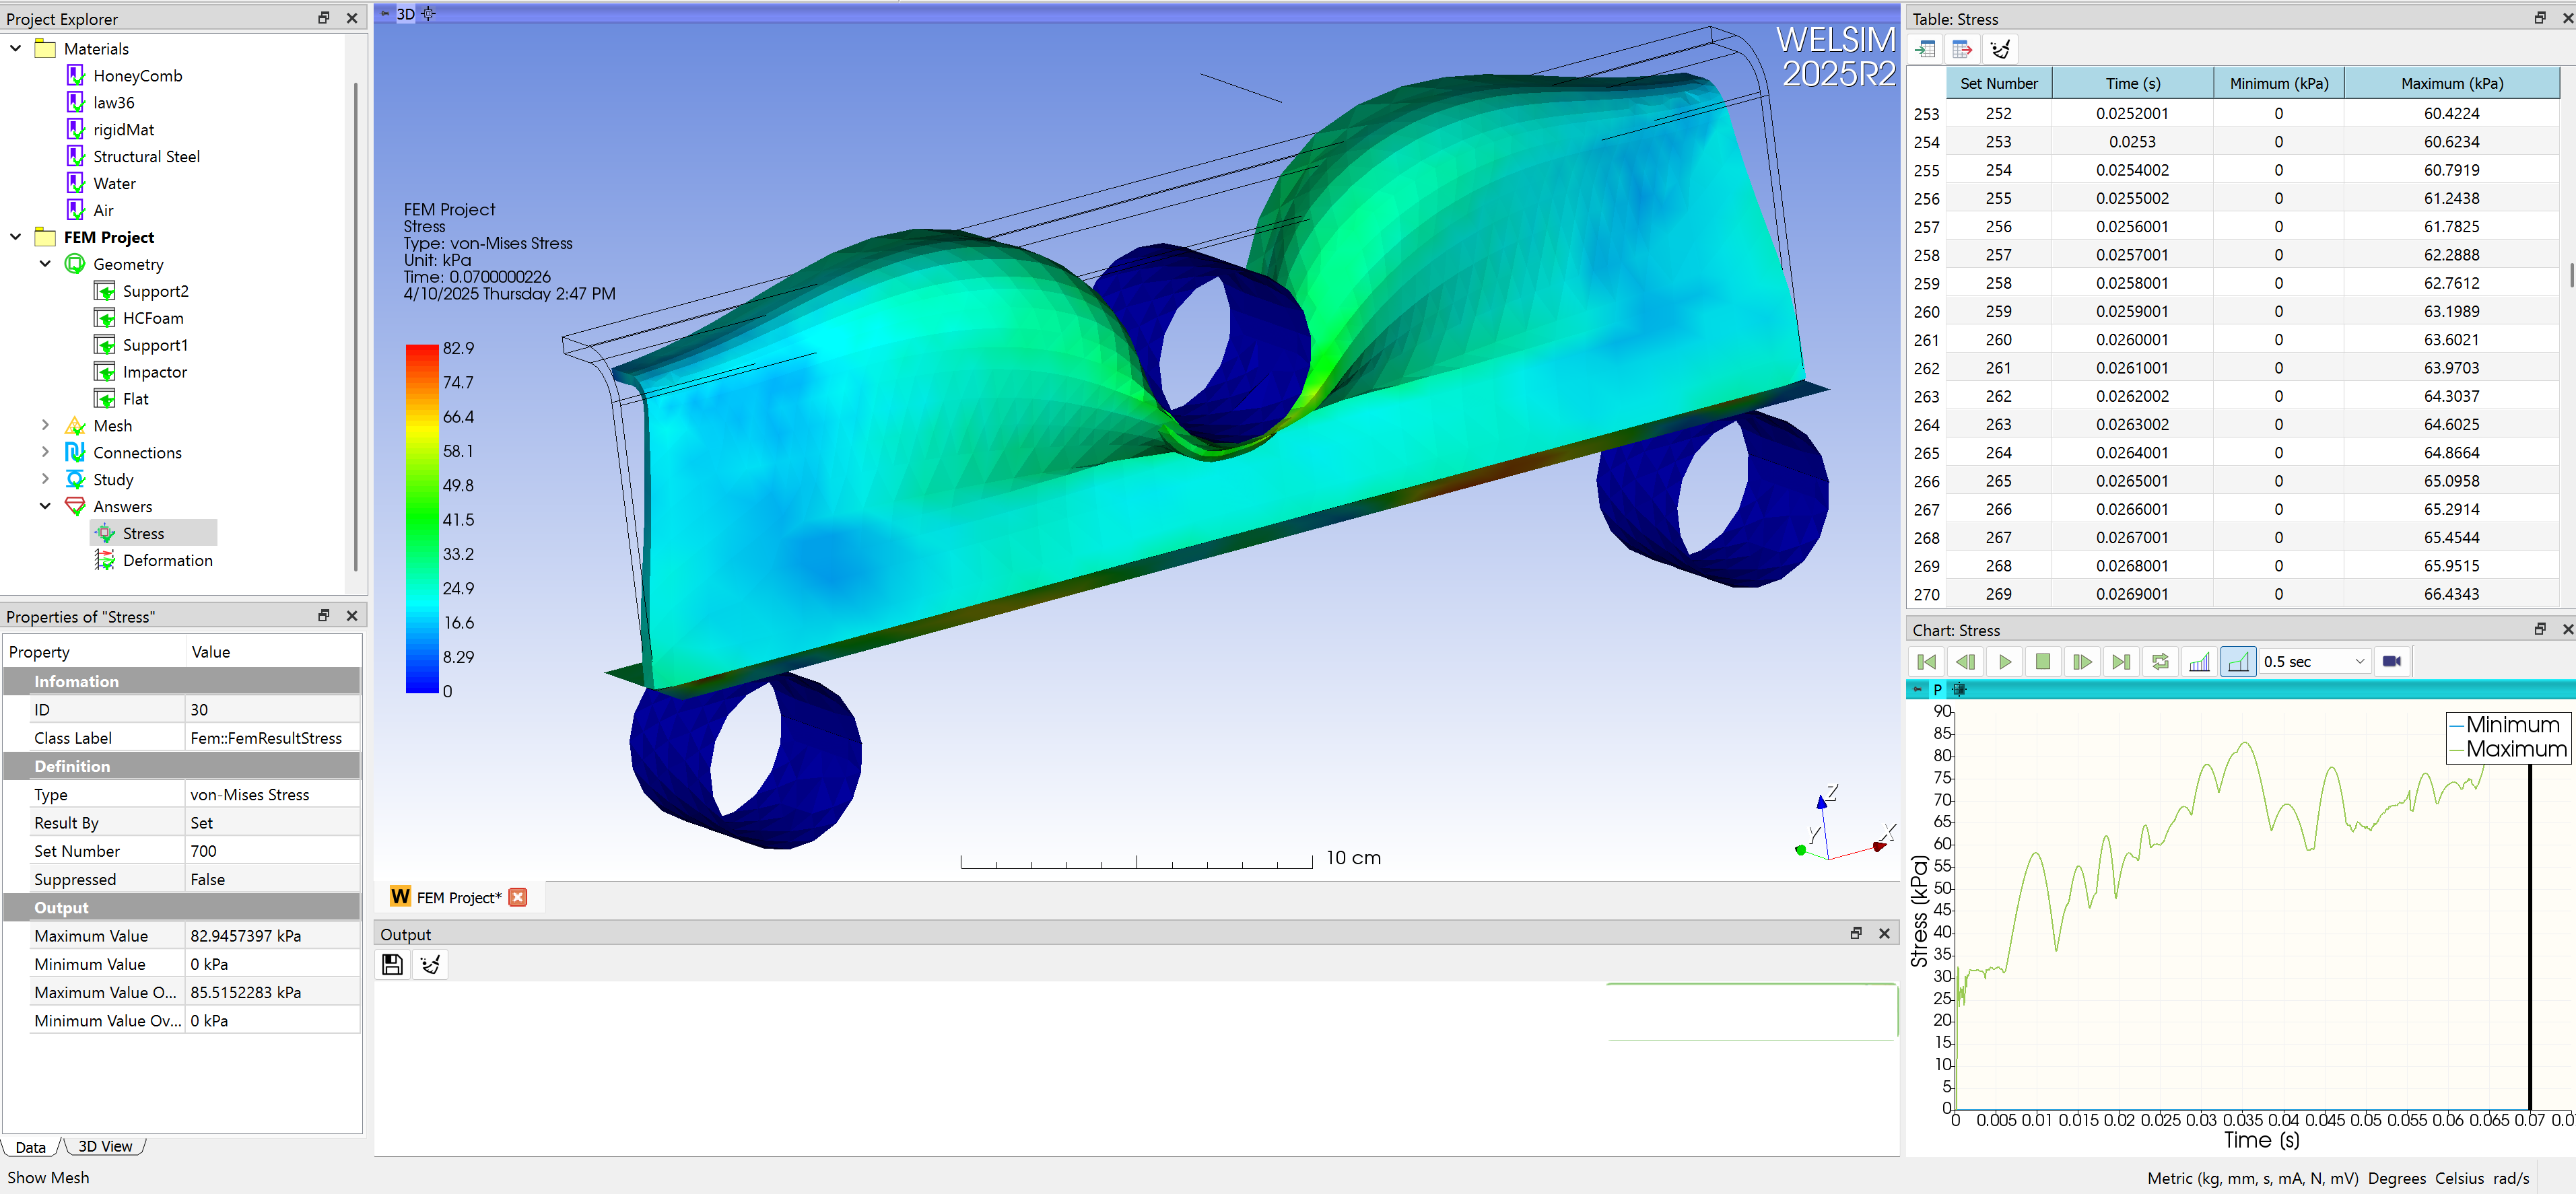This screenshot has width=2576, height=1194.
Task: Click the import table data icon
Action: pyautogui.click(x=1925, y=49)
